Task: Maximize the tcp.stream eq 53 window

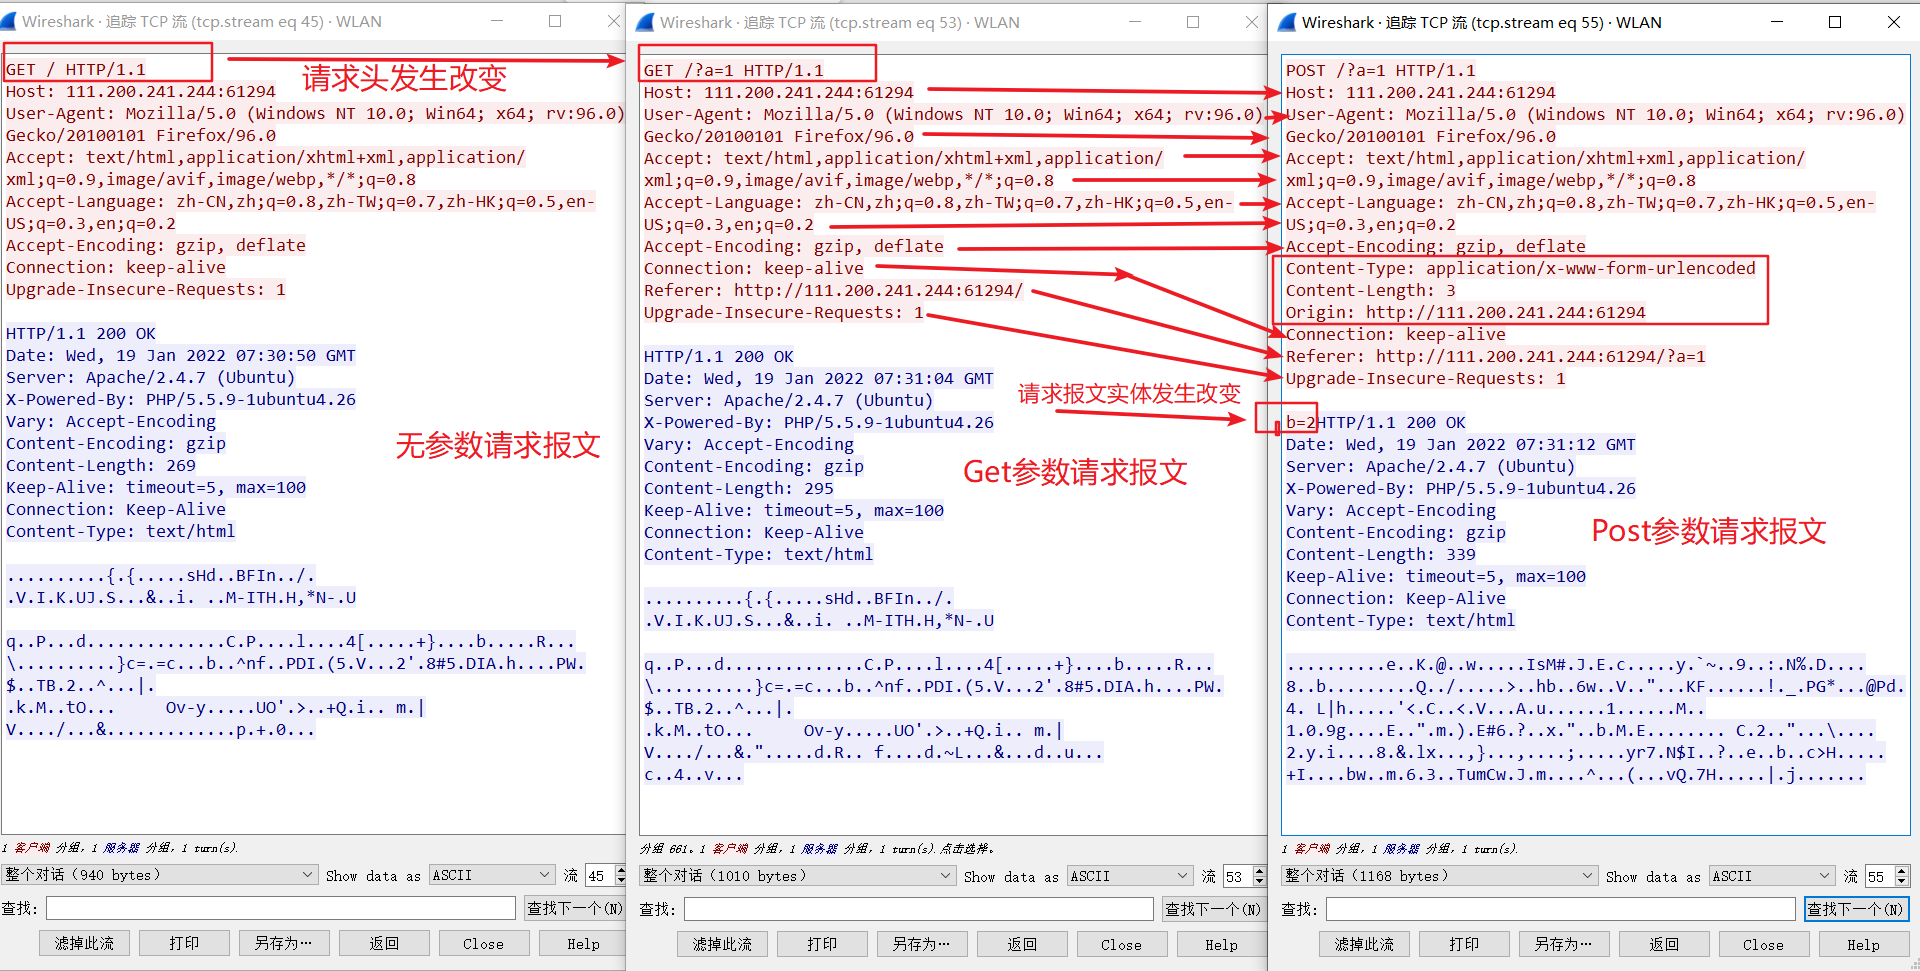Action: pos(1193,22)
